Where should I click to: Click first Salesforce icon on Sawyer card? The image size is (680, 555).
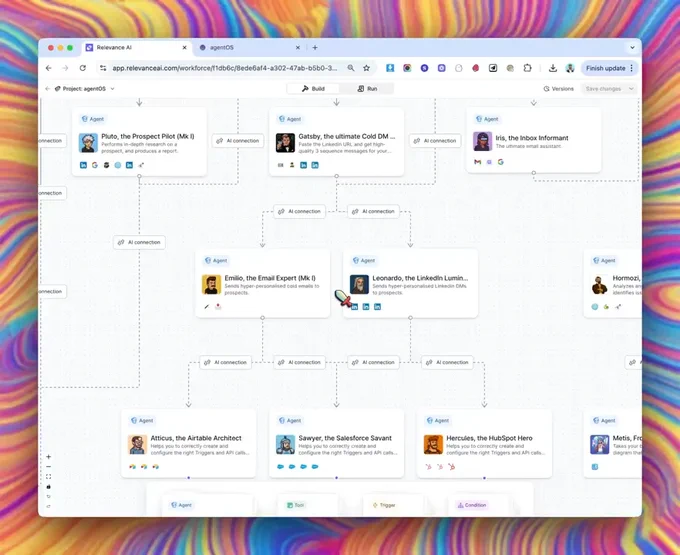coord(280,467)
